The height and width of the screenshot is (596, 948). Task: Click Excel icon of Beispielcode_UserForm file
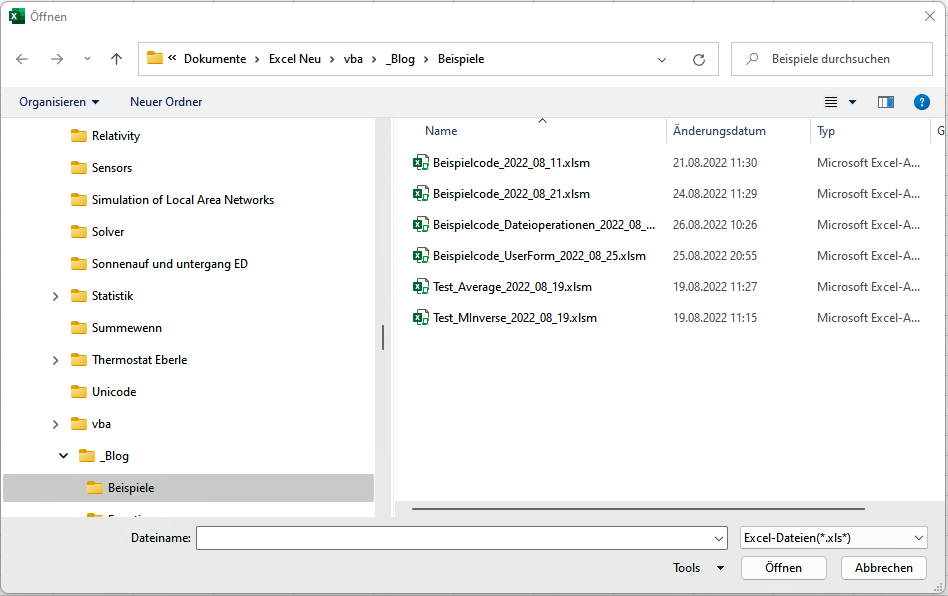(421, 256)
